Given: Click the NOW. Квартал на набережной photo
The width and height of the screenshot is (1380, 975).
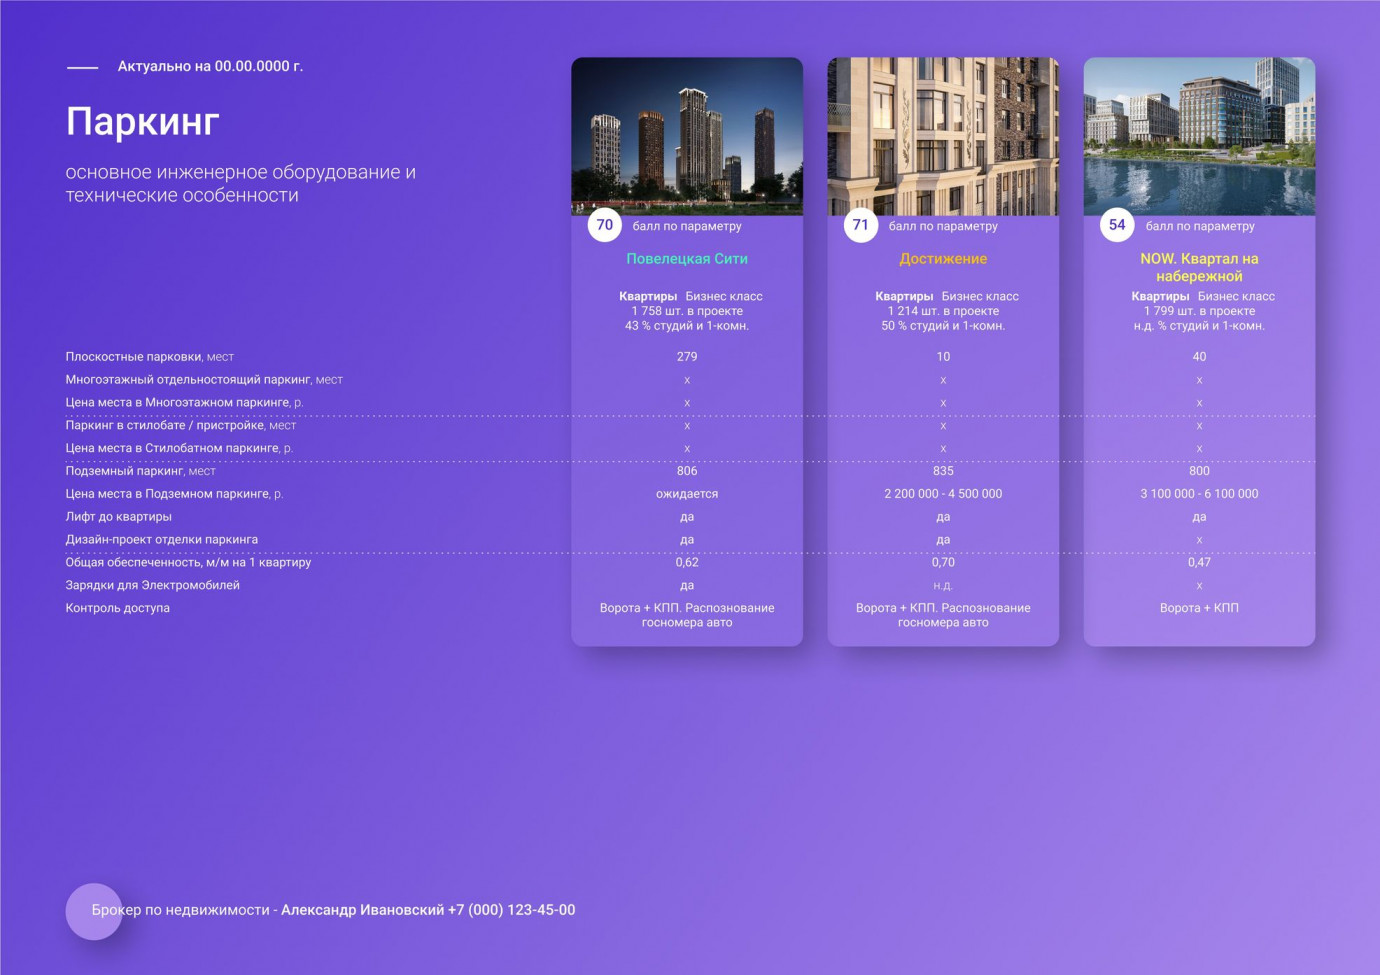Looking at the screenshot, I should tap(1199, 136).
